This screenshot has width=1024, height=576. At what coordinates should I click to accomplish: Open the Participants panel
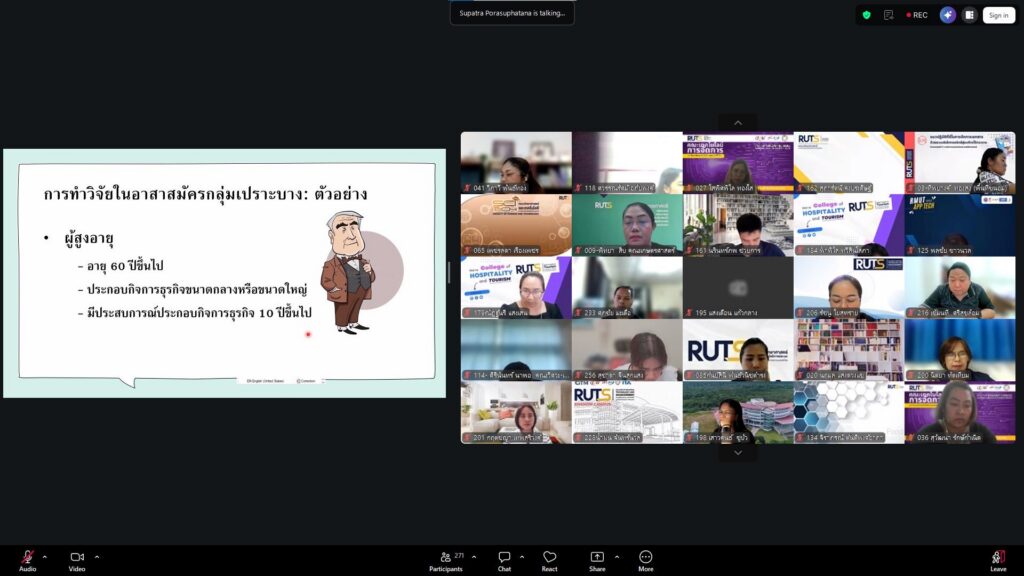pyautogui.click(x=446, y=558)
